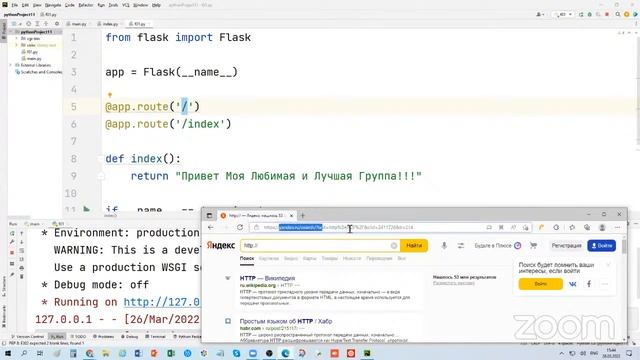Click the Windows Start button
Screen dimensions: 640x360
[8, 353]
